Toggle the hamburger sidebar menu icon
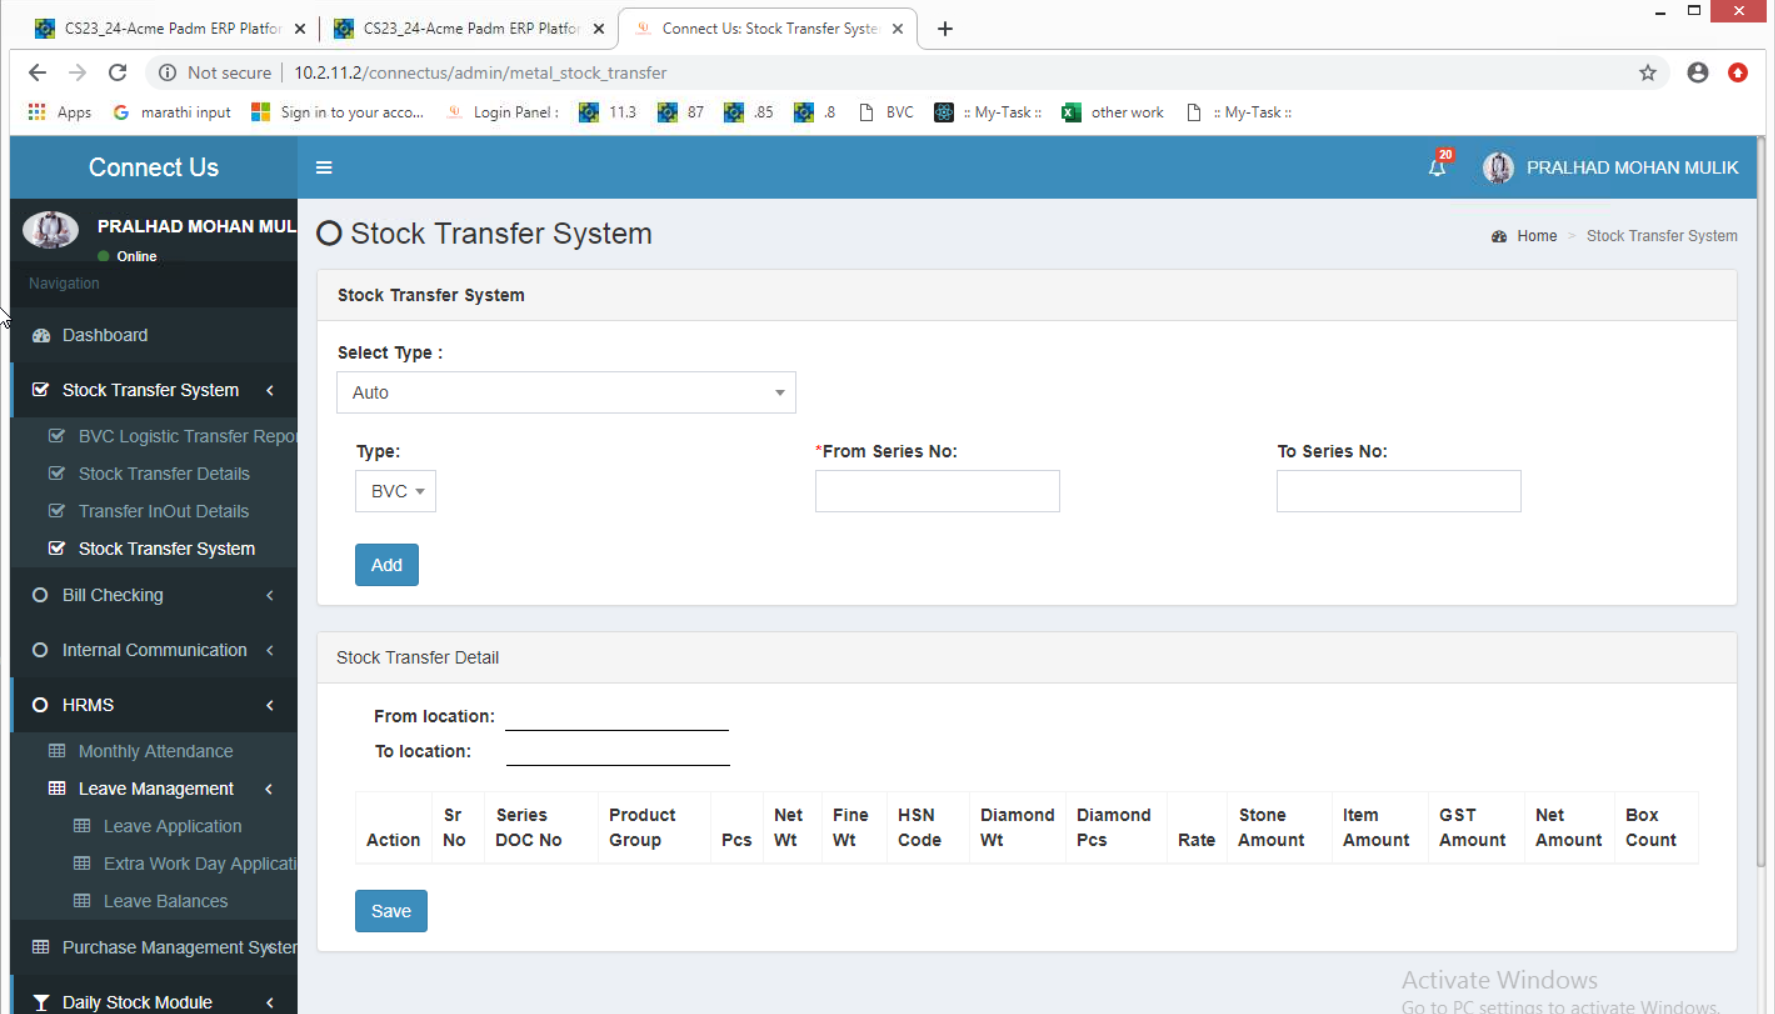This screenshot has width=1775, height=1014. (323, 167)
